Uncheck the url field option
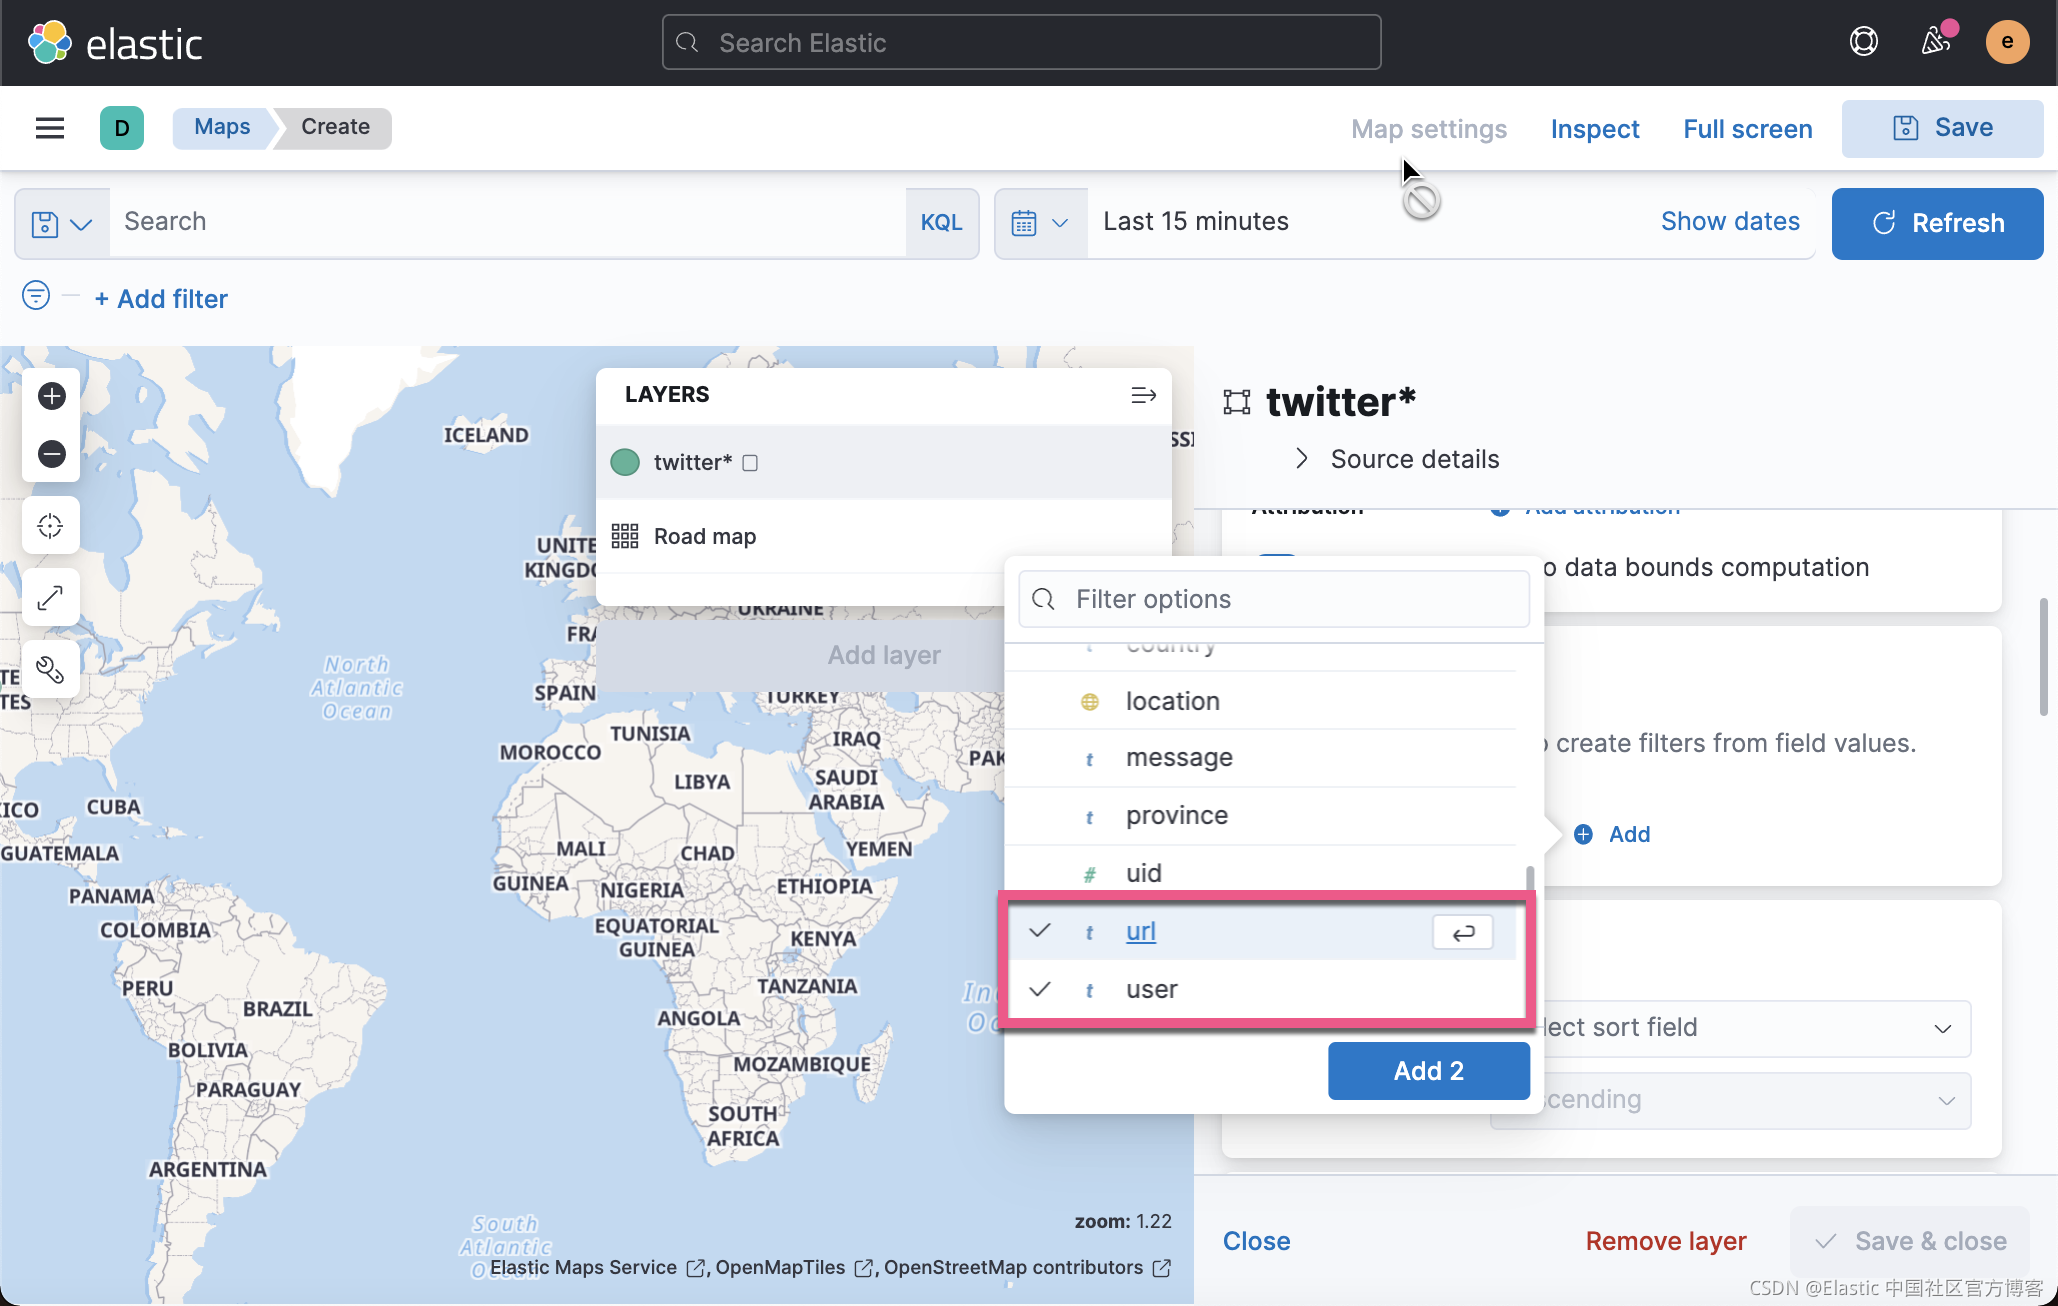This screenshot has height=1306, width=2058. (1260, 931)
